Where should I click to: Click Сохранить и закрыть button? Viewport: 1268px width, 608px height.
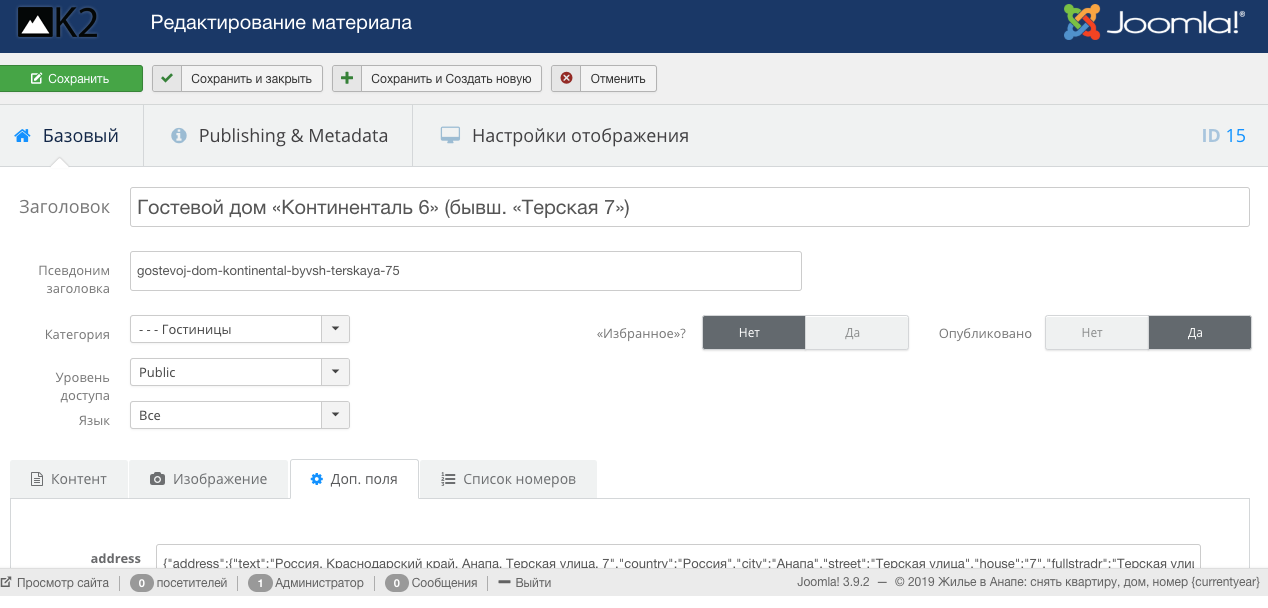237,79
